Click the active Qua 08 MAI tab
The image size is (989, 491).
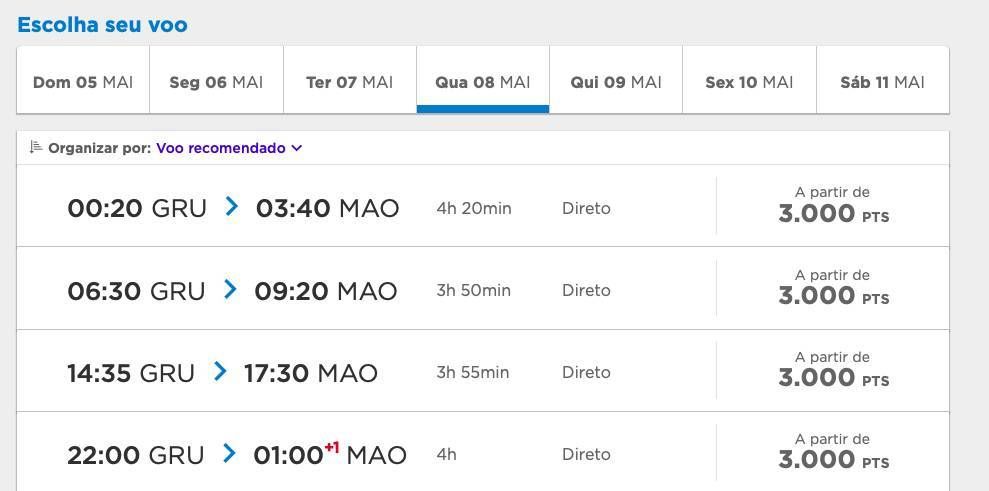483,81
